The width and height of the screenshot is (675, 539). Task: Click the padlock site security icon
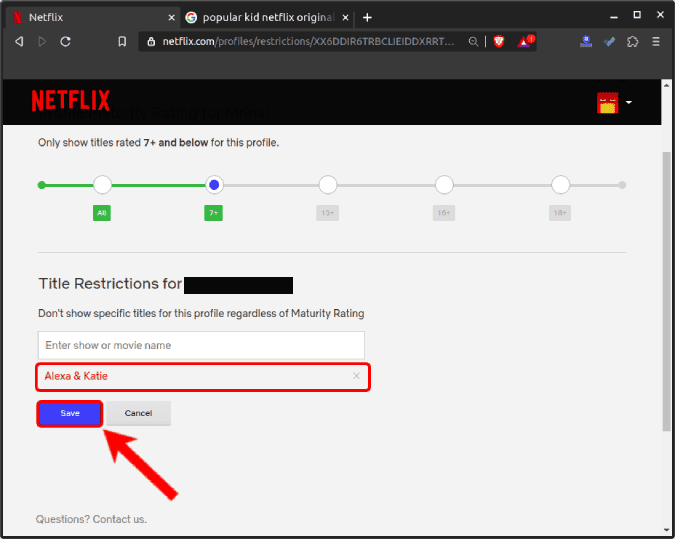coord(151,42)
